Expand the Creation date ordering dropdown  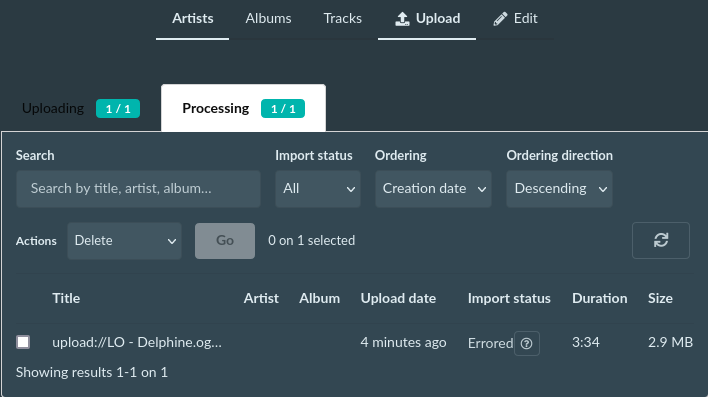[433, 189]
